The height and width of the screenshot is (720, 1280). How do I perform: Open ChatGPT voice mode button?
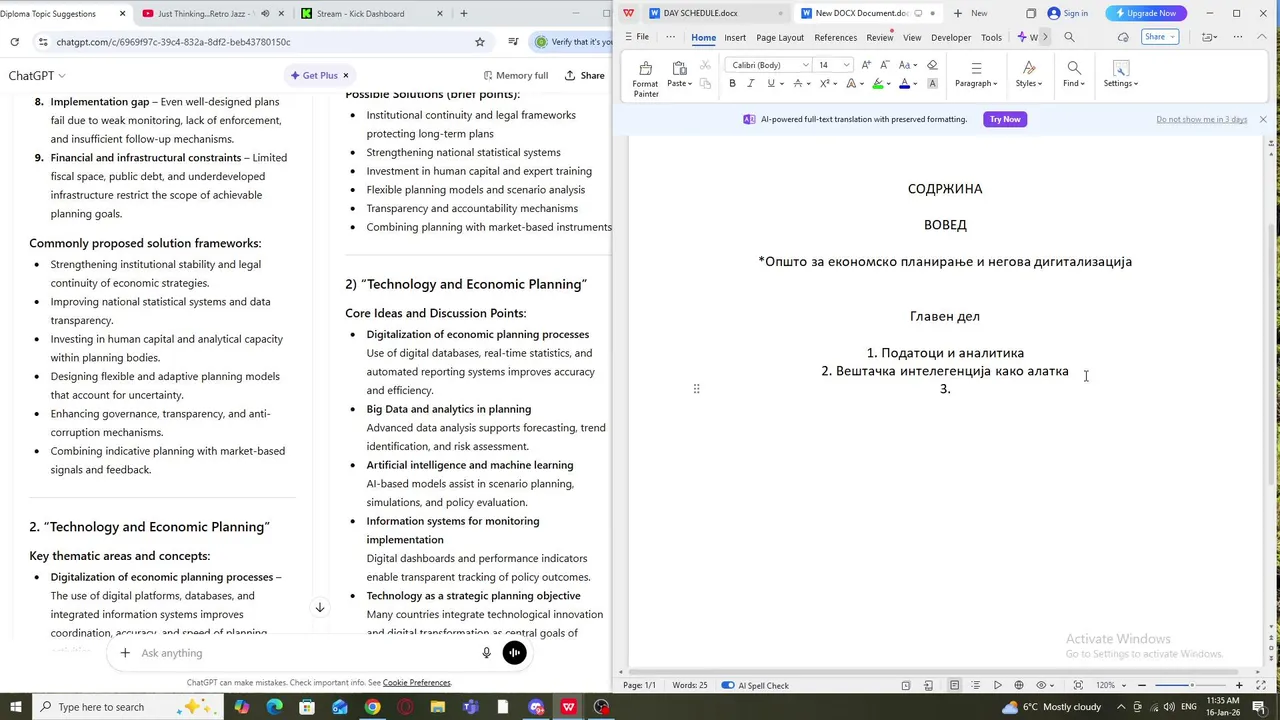(514, 653)
